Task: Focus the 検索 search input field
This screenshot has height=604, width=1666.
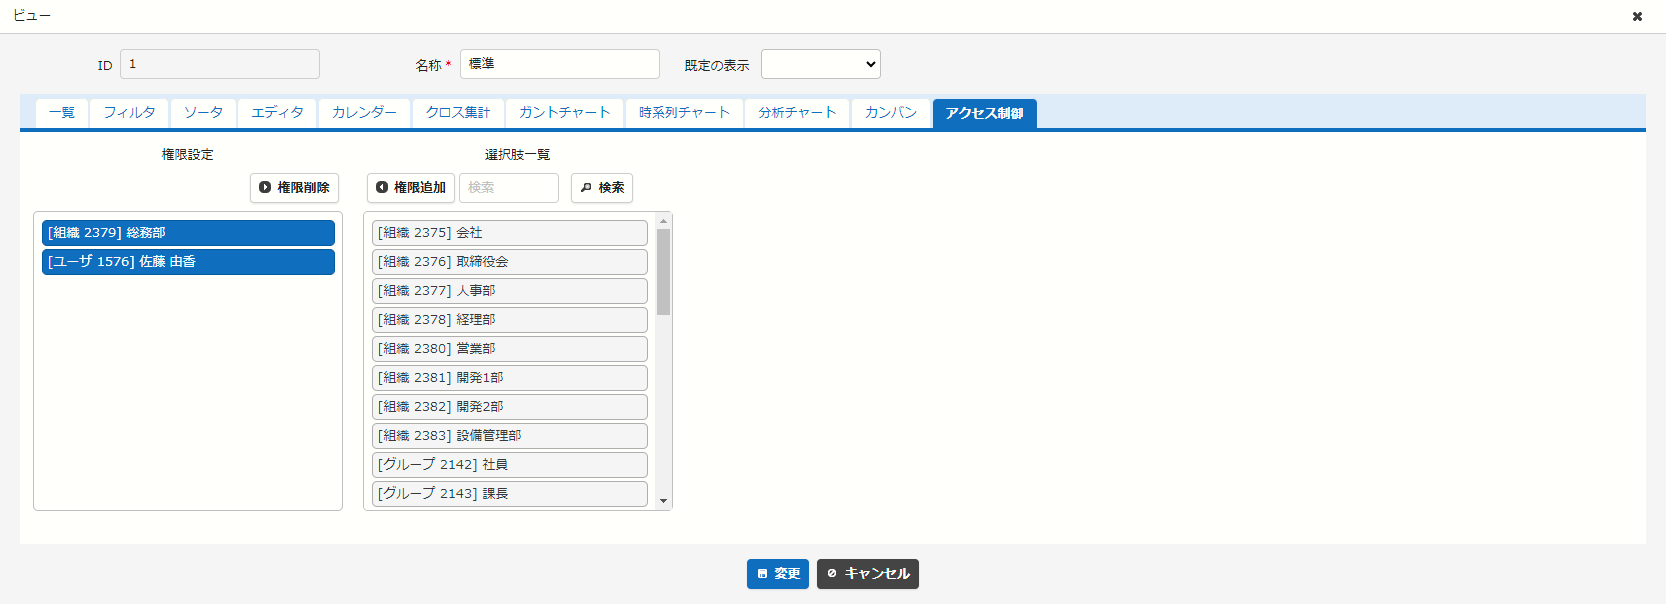Action: point(509,188)
